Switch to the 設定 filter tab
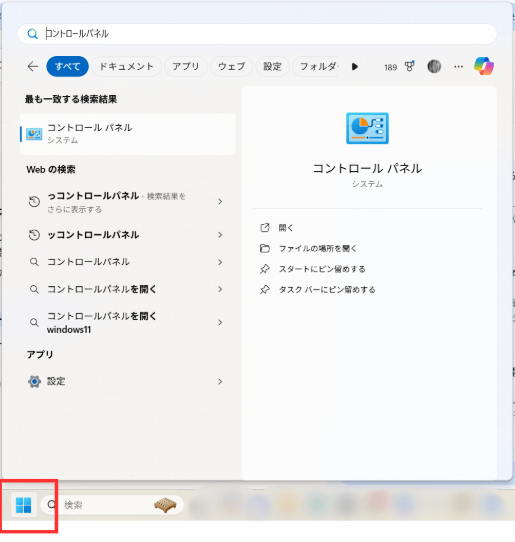This screenshot has width=515, height=542. point(272,66)
